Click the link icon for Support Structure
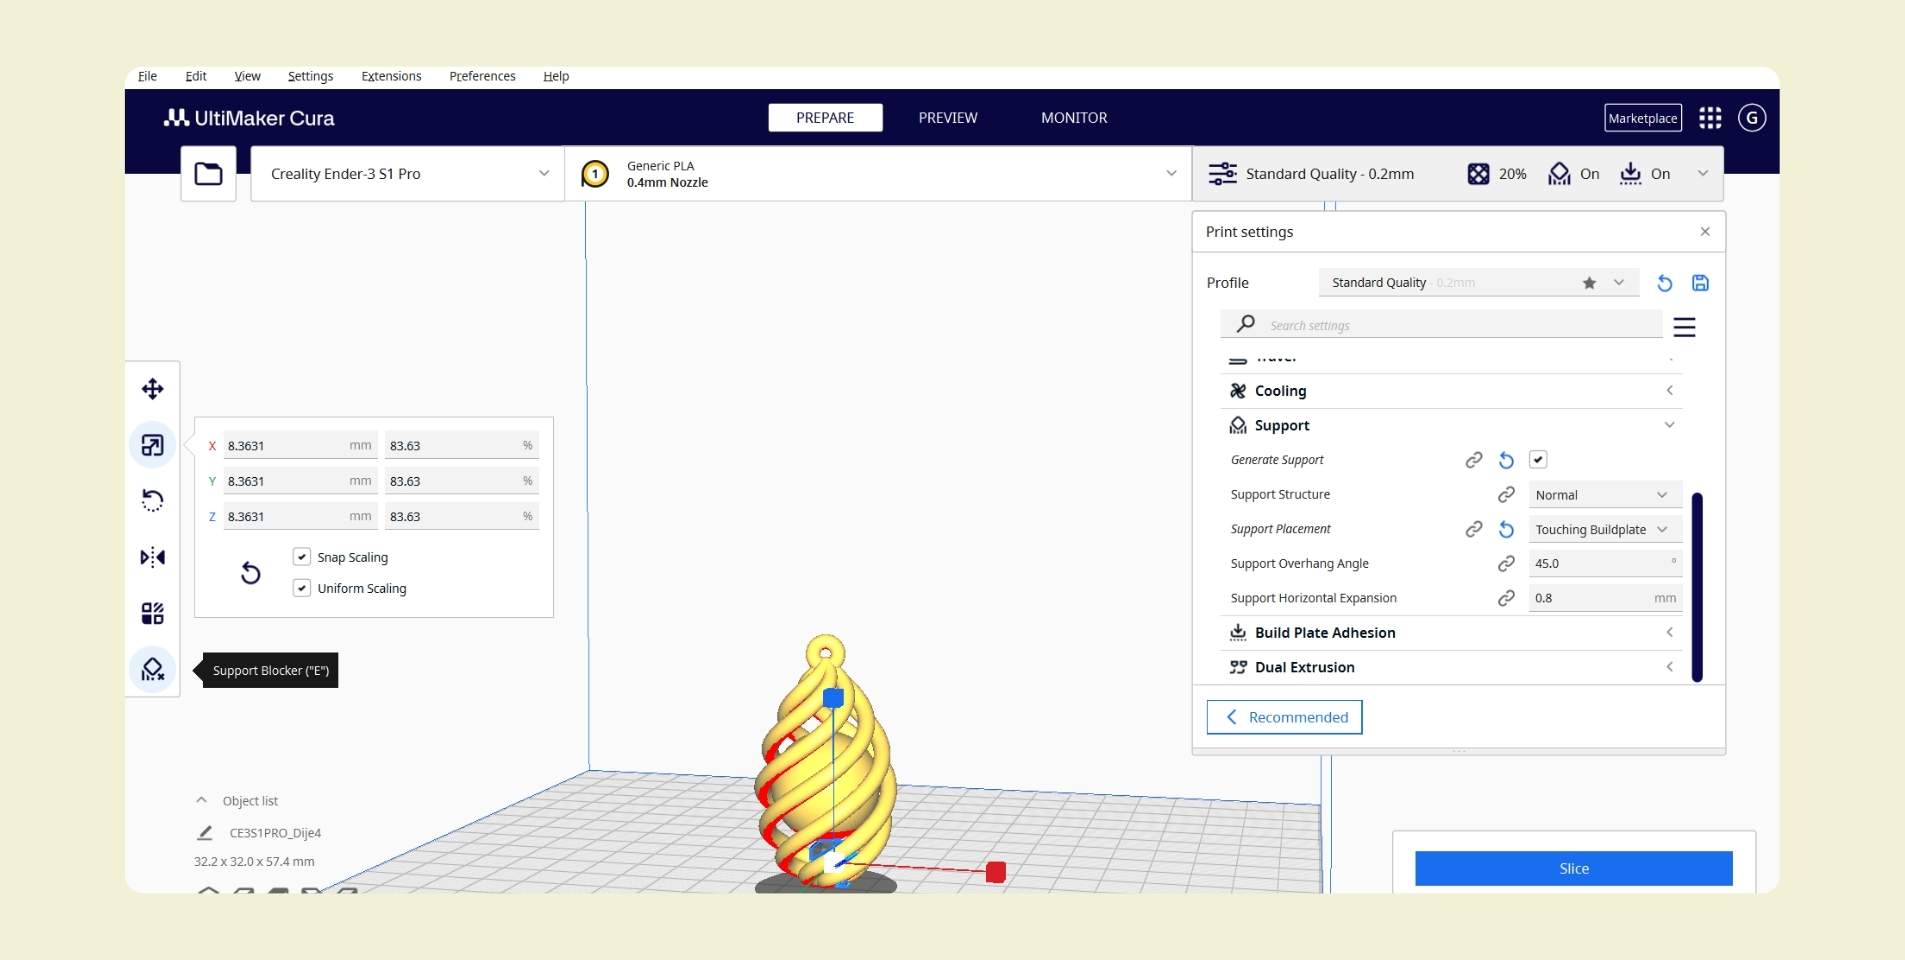Image resolution: width=1905 pixels, height=960 pixels. (x=1506, y=495)
